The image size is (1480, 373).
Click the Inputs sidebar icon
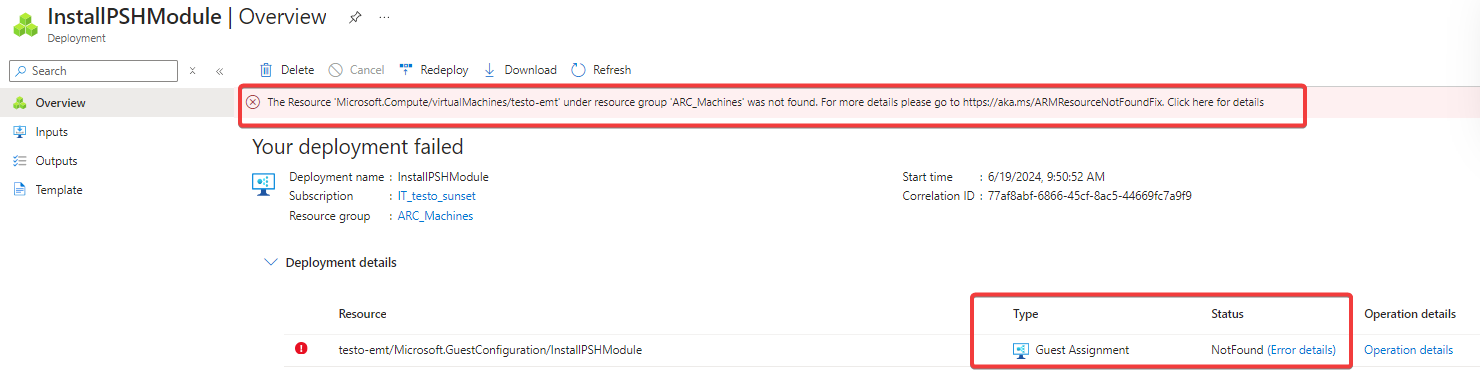[x=19, y=132]
